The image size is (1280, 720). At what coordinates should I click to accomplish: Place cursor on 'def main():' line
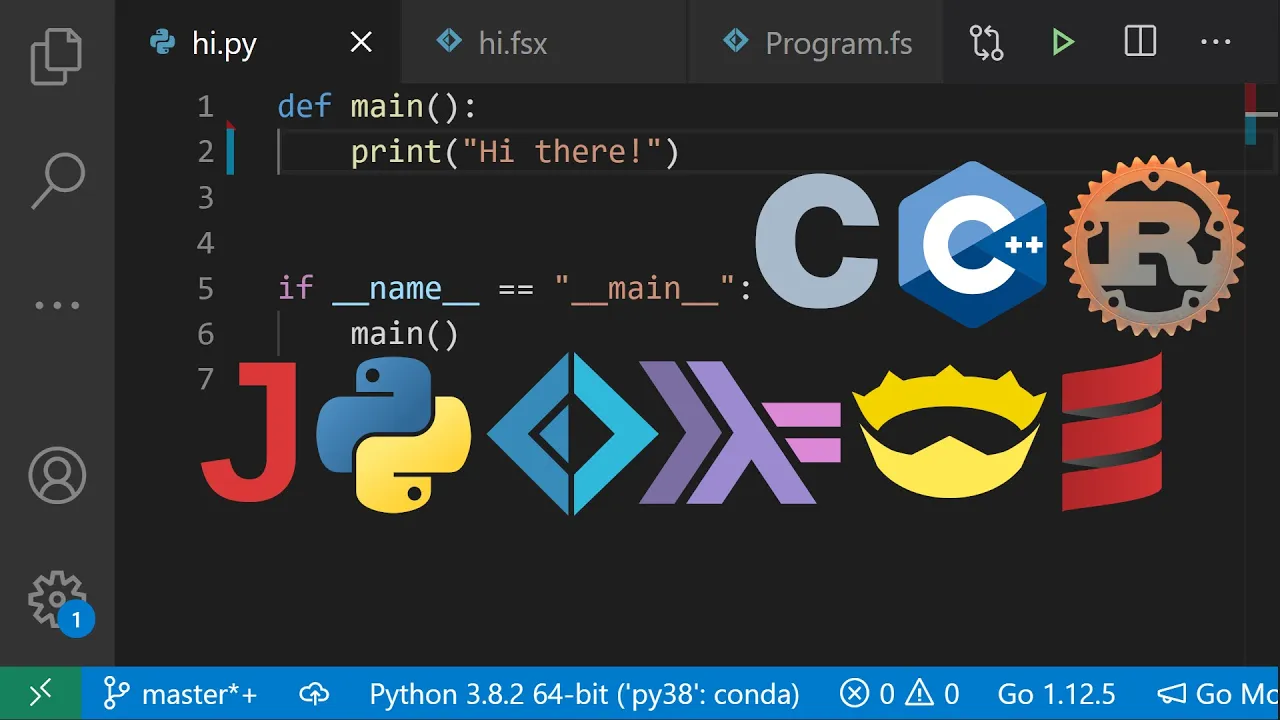tap(378, 106)
